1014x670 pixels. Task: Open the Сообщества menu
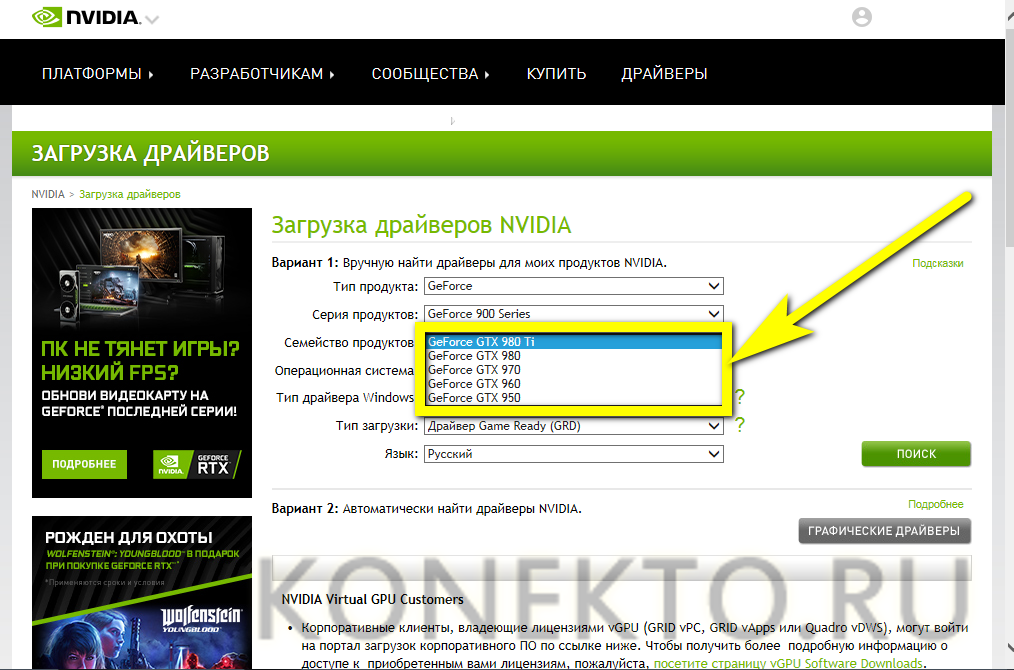tap(431, 74)
